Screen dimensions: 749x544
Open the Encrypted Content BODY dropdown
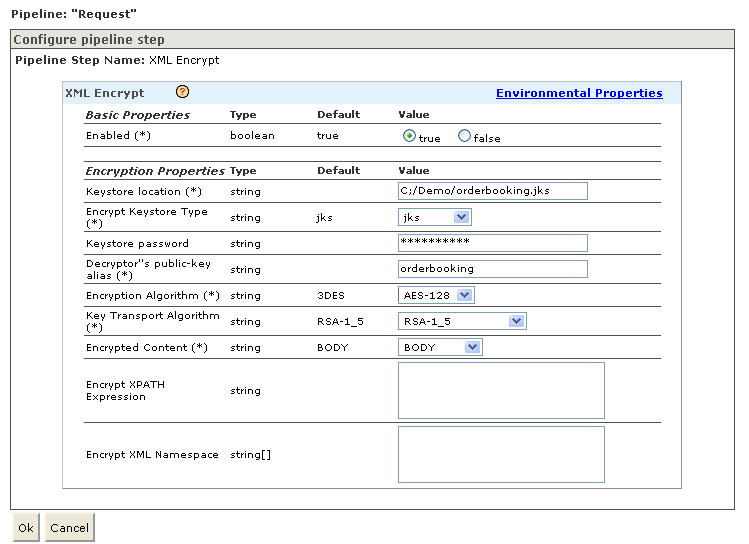click(440, 347)
